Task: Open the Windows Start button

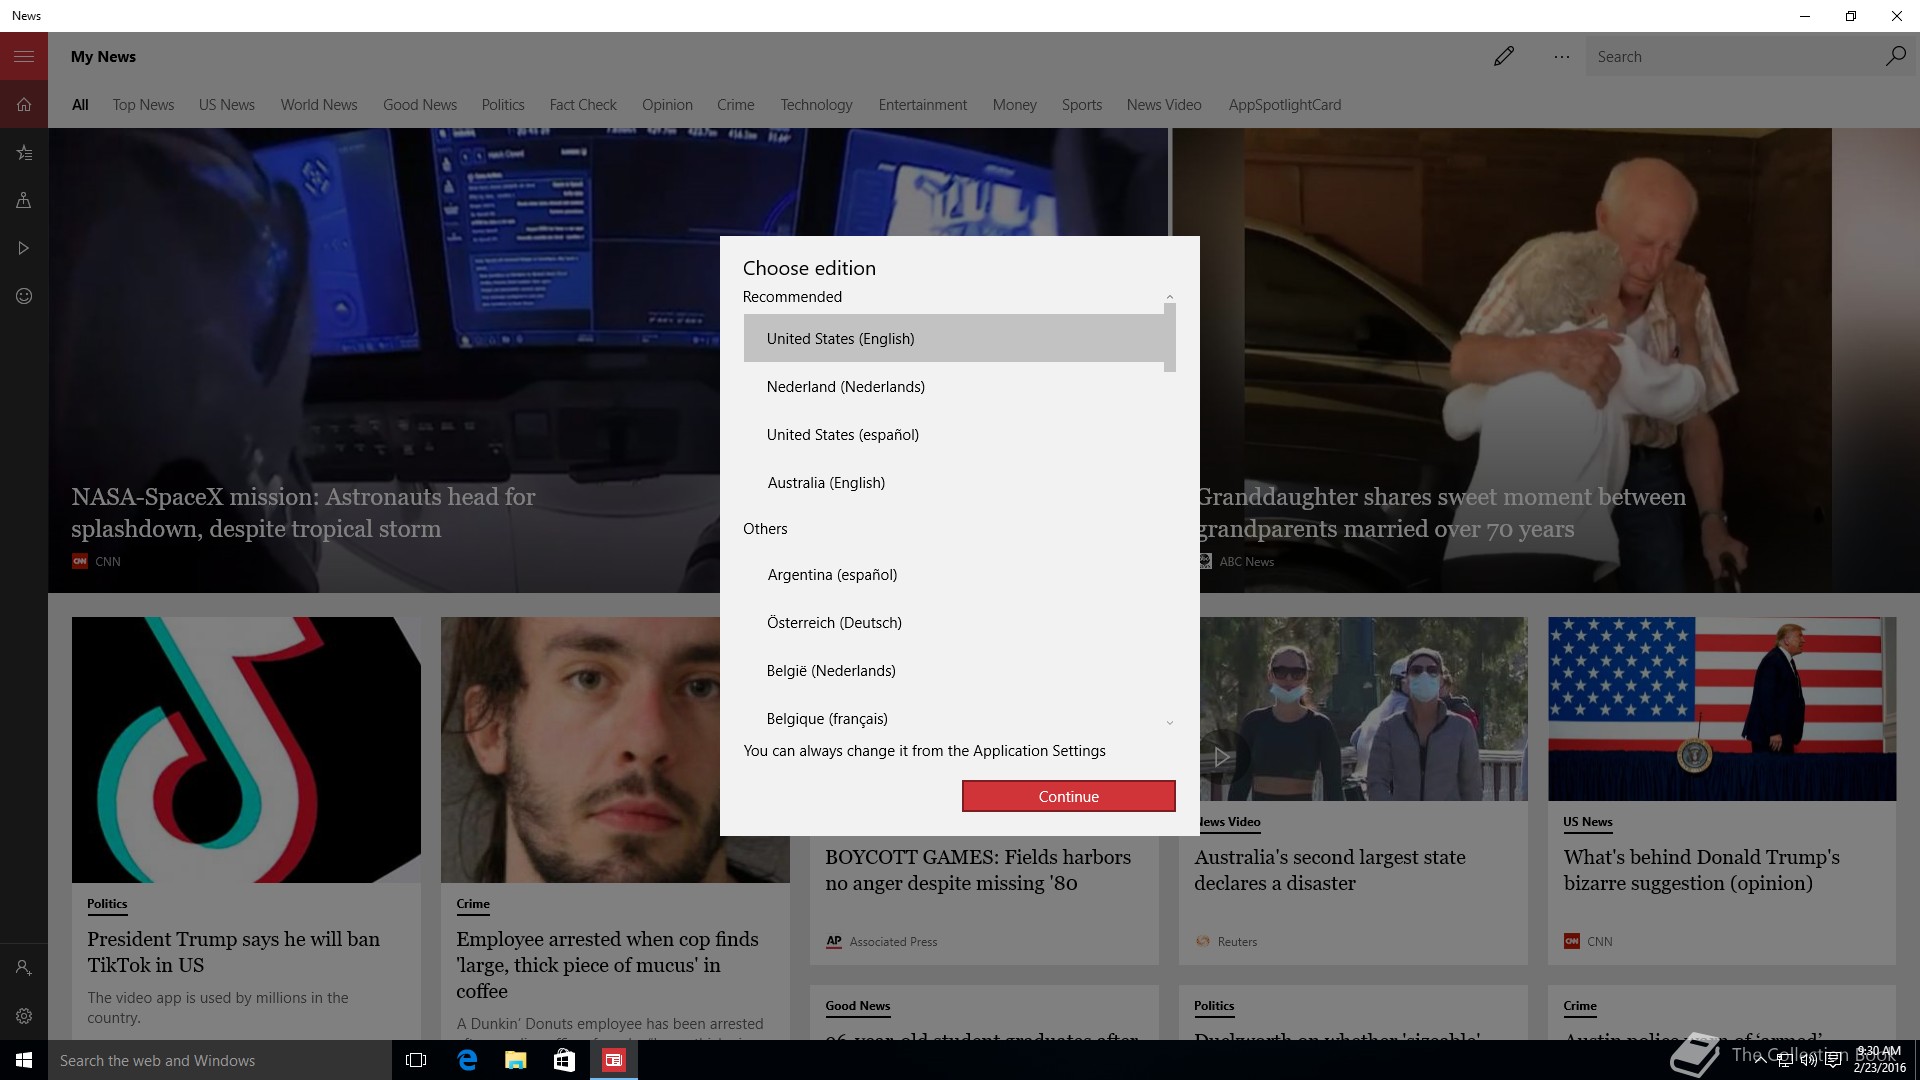Action: click(24, 1060)
